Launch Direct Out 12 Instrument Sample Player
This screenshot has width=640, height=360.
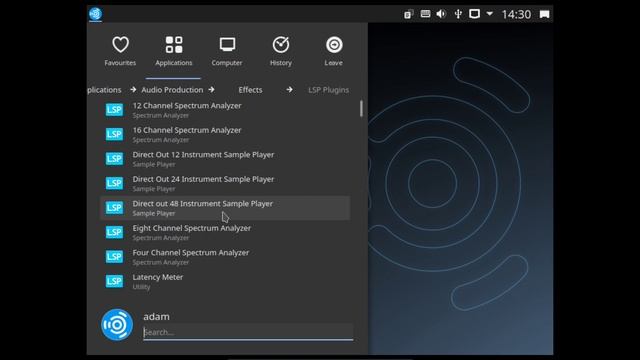click(225, 159)
